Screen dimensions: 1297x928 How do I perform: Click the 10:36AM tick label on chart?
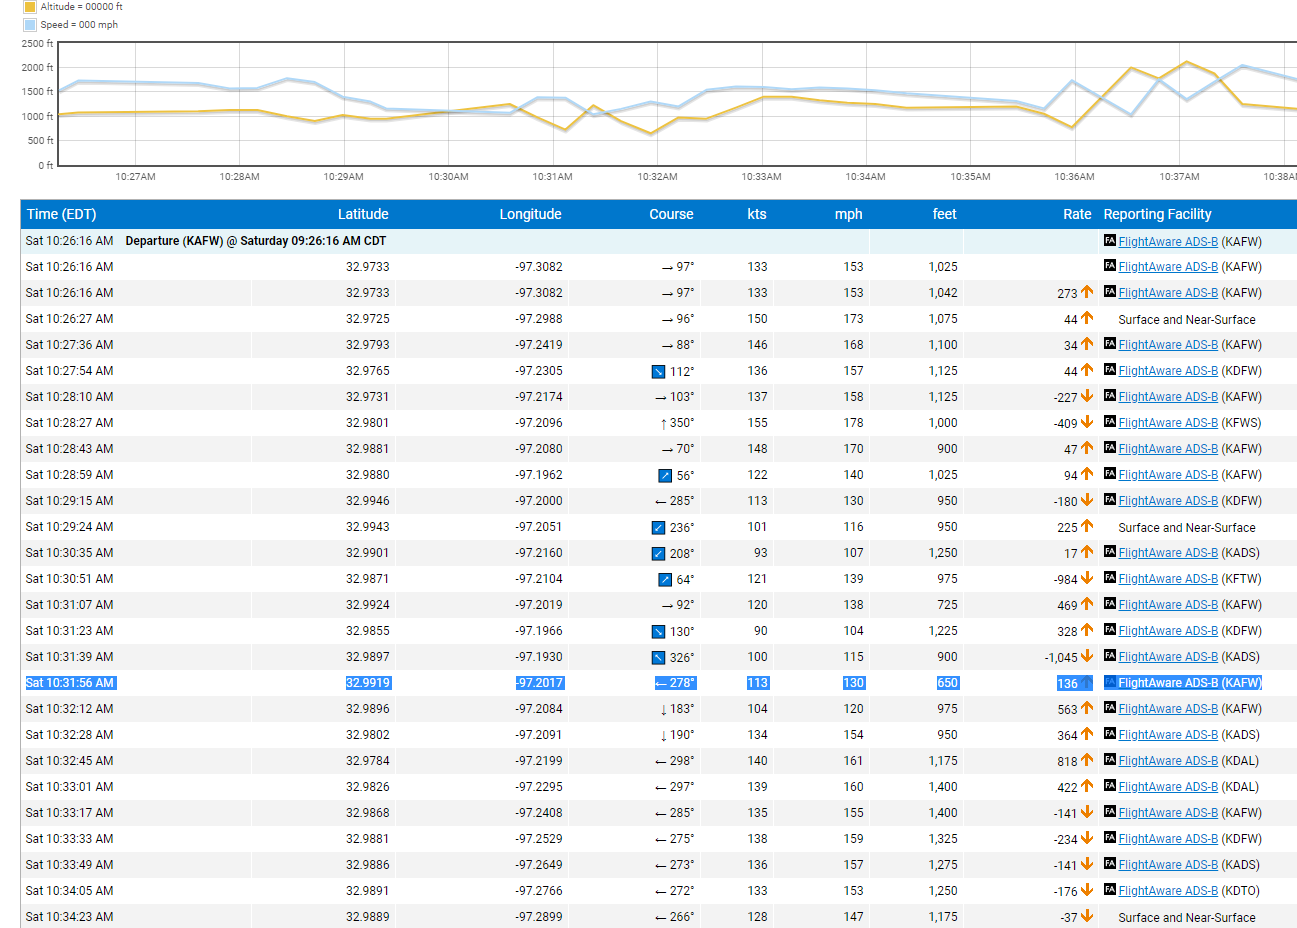pos(1074,177)
